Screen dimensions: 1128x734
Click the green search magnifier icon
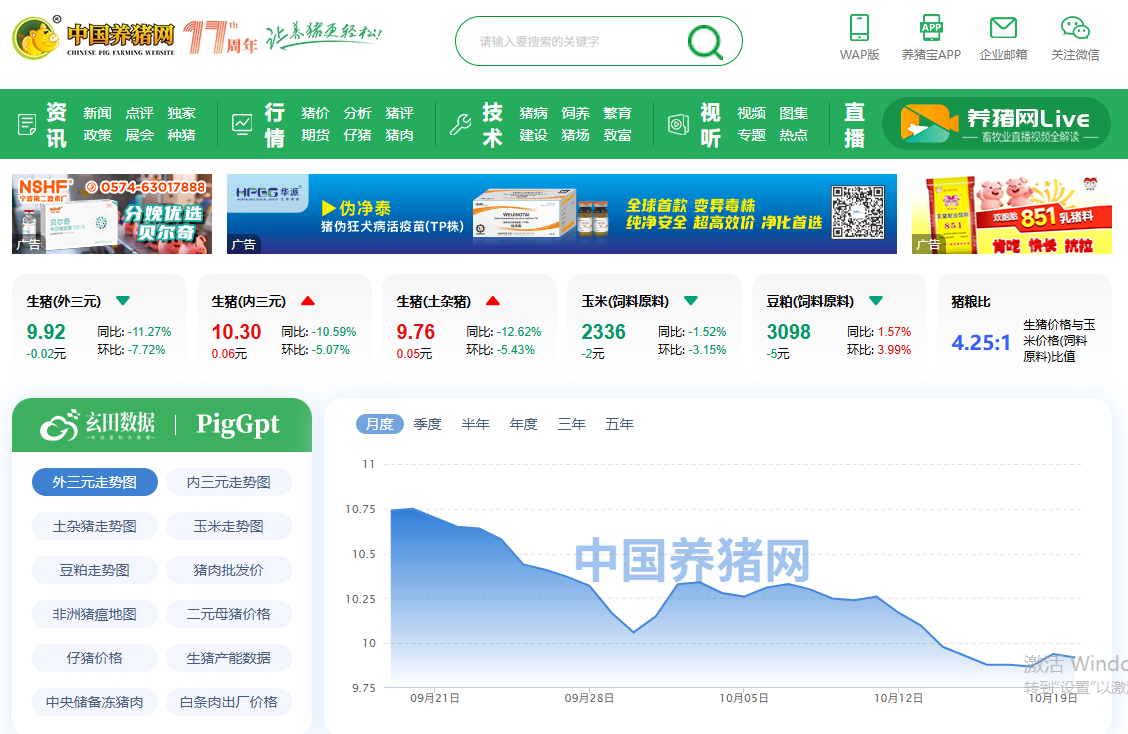tap(705, 42)
